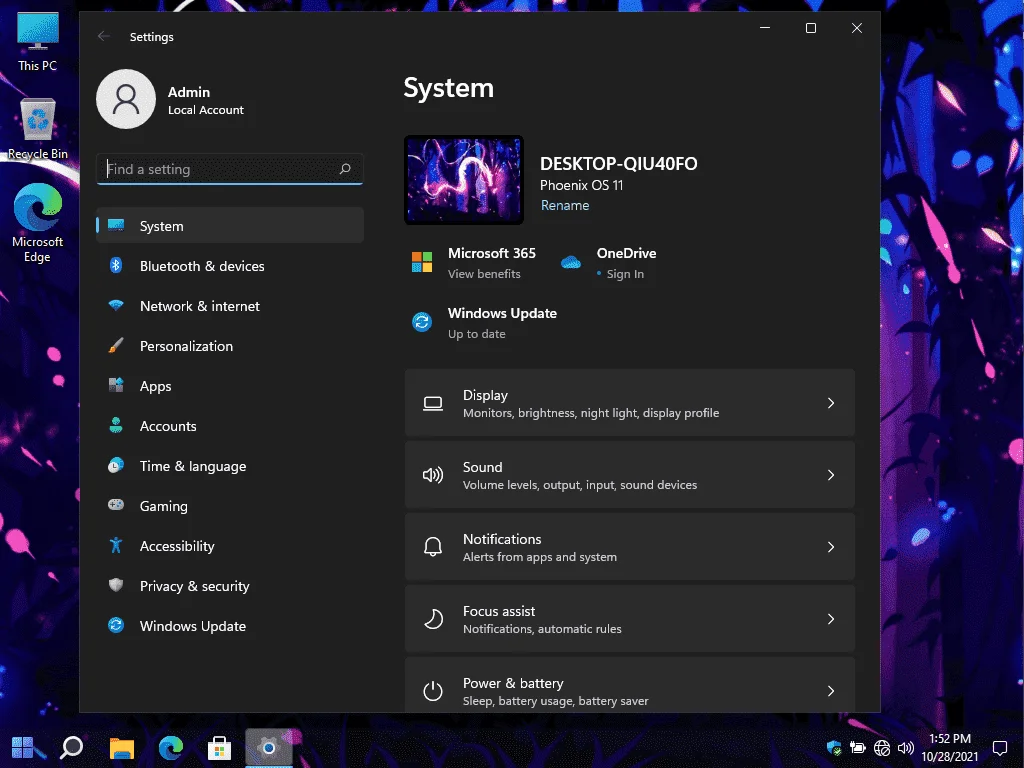
Task: Expand Sound via its chevron arrow
Action: (831, 475)
